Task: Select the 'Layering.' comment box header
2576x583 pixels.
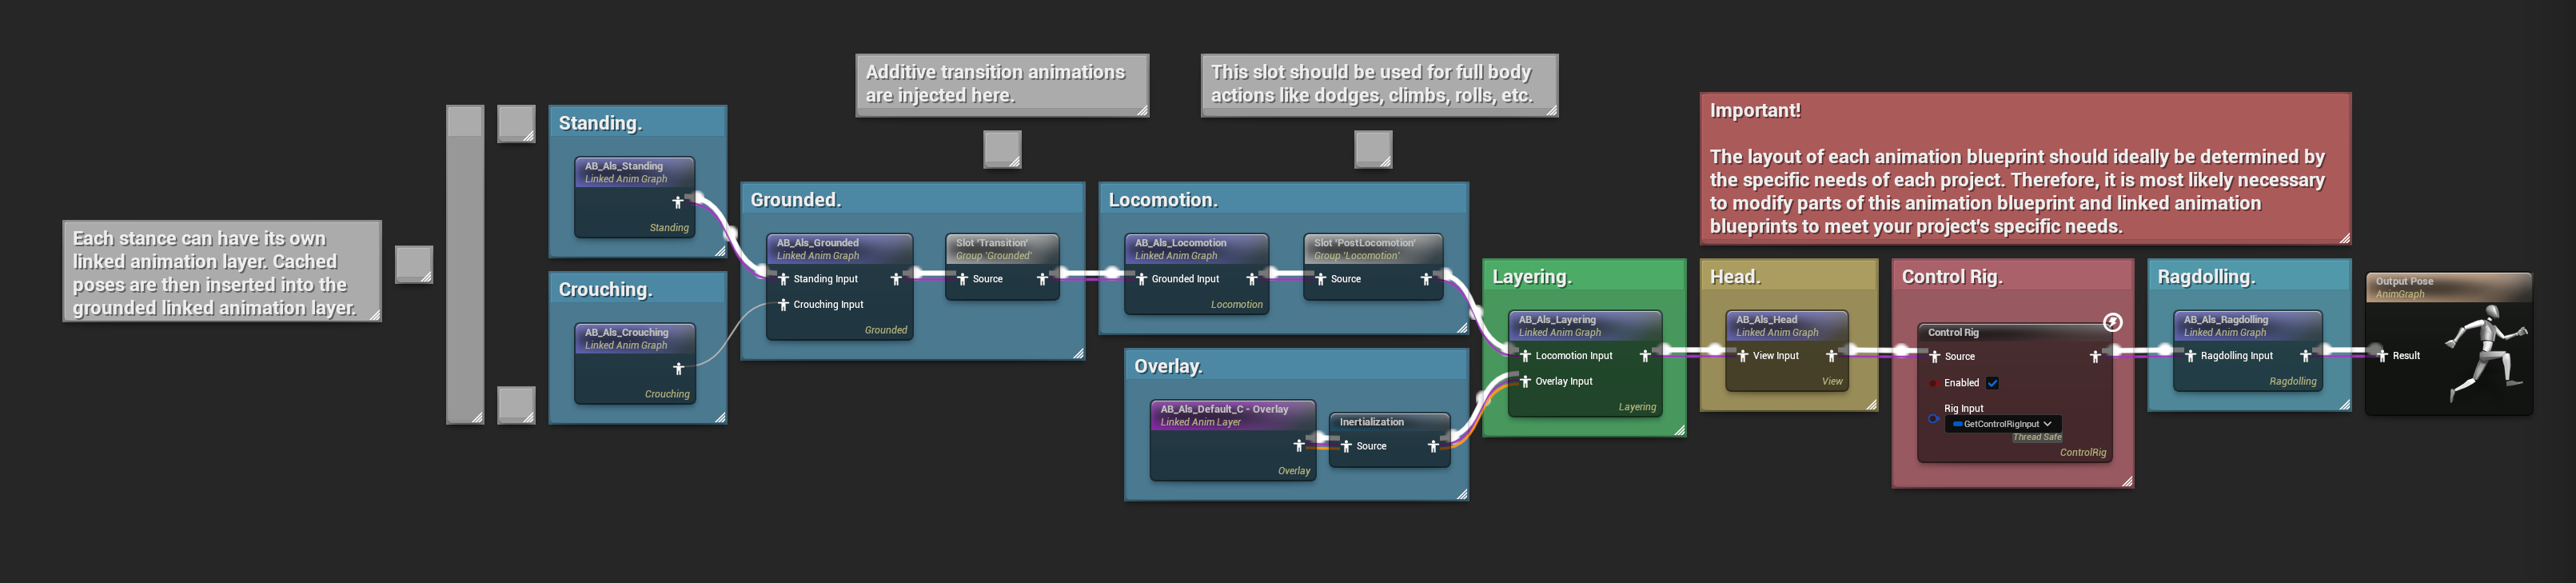Action: 1584,276
